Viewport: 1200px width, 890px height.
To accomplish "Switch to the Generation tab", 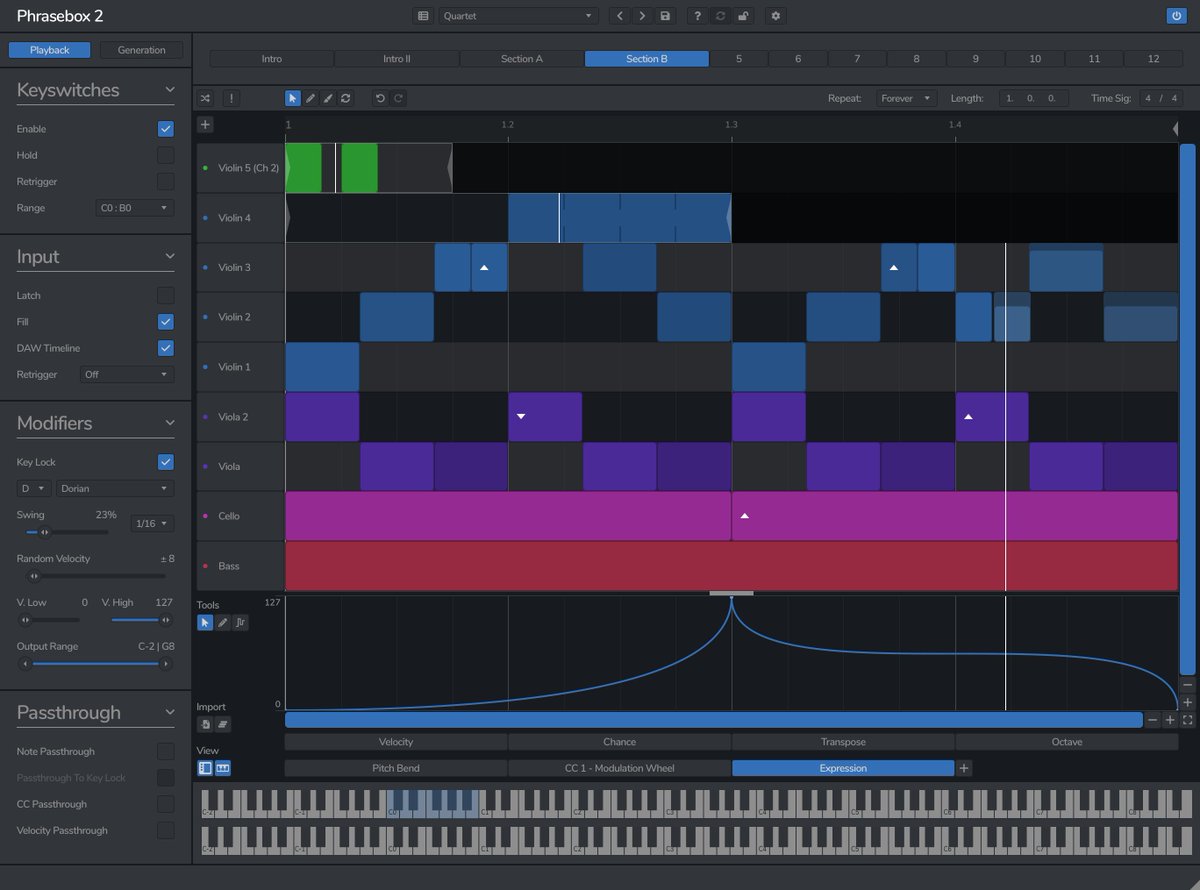I will (x=139, y=49).
